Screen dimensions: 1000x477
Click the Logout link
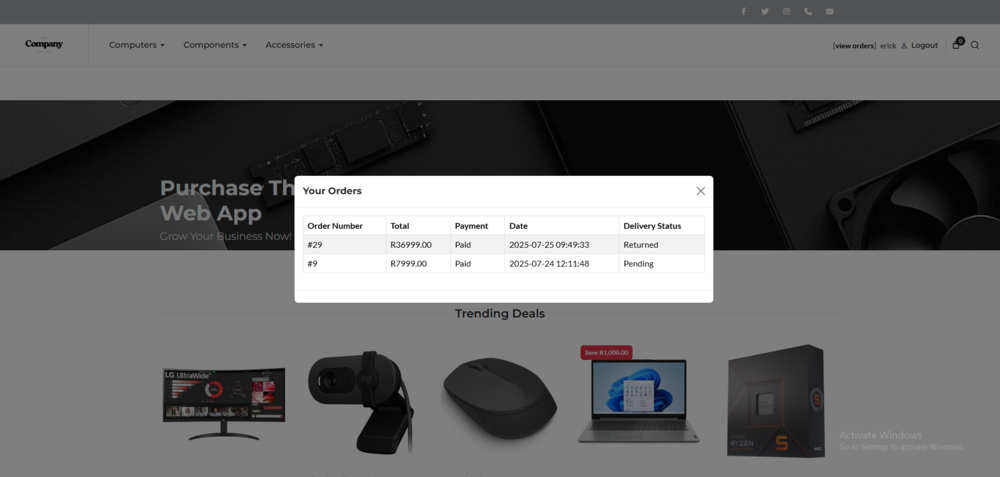coord(924,45)
